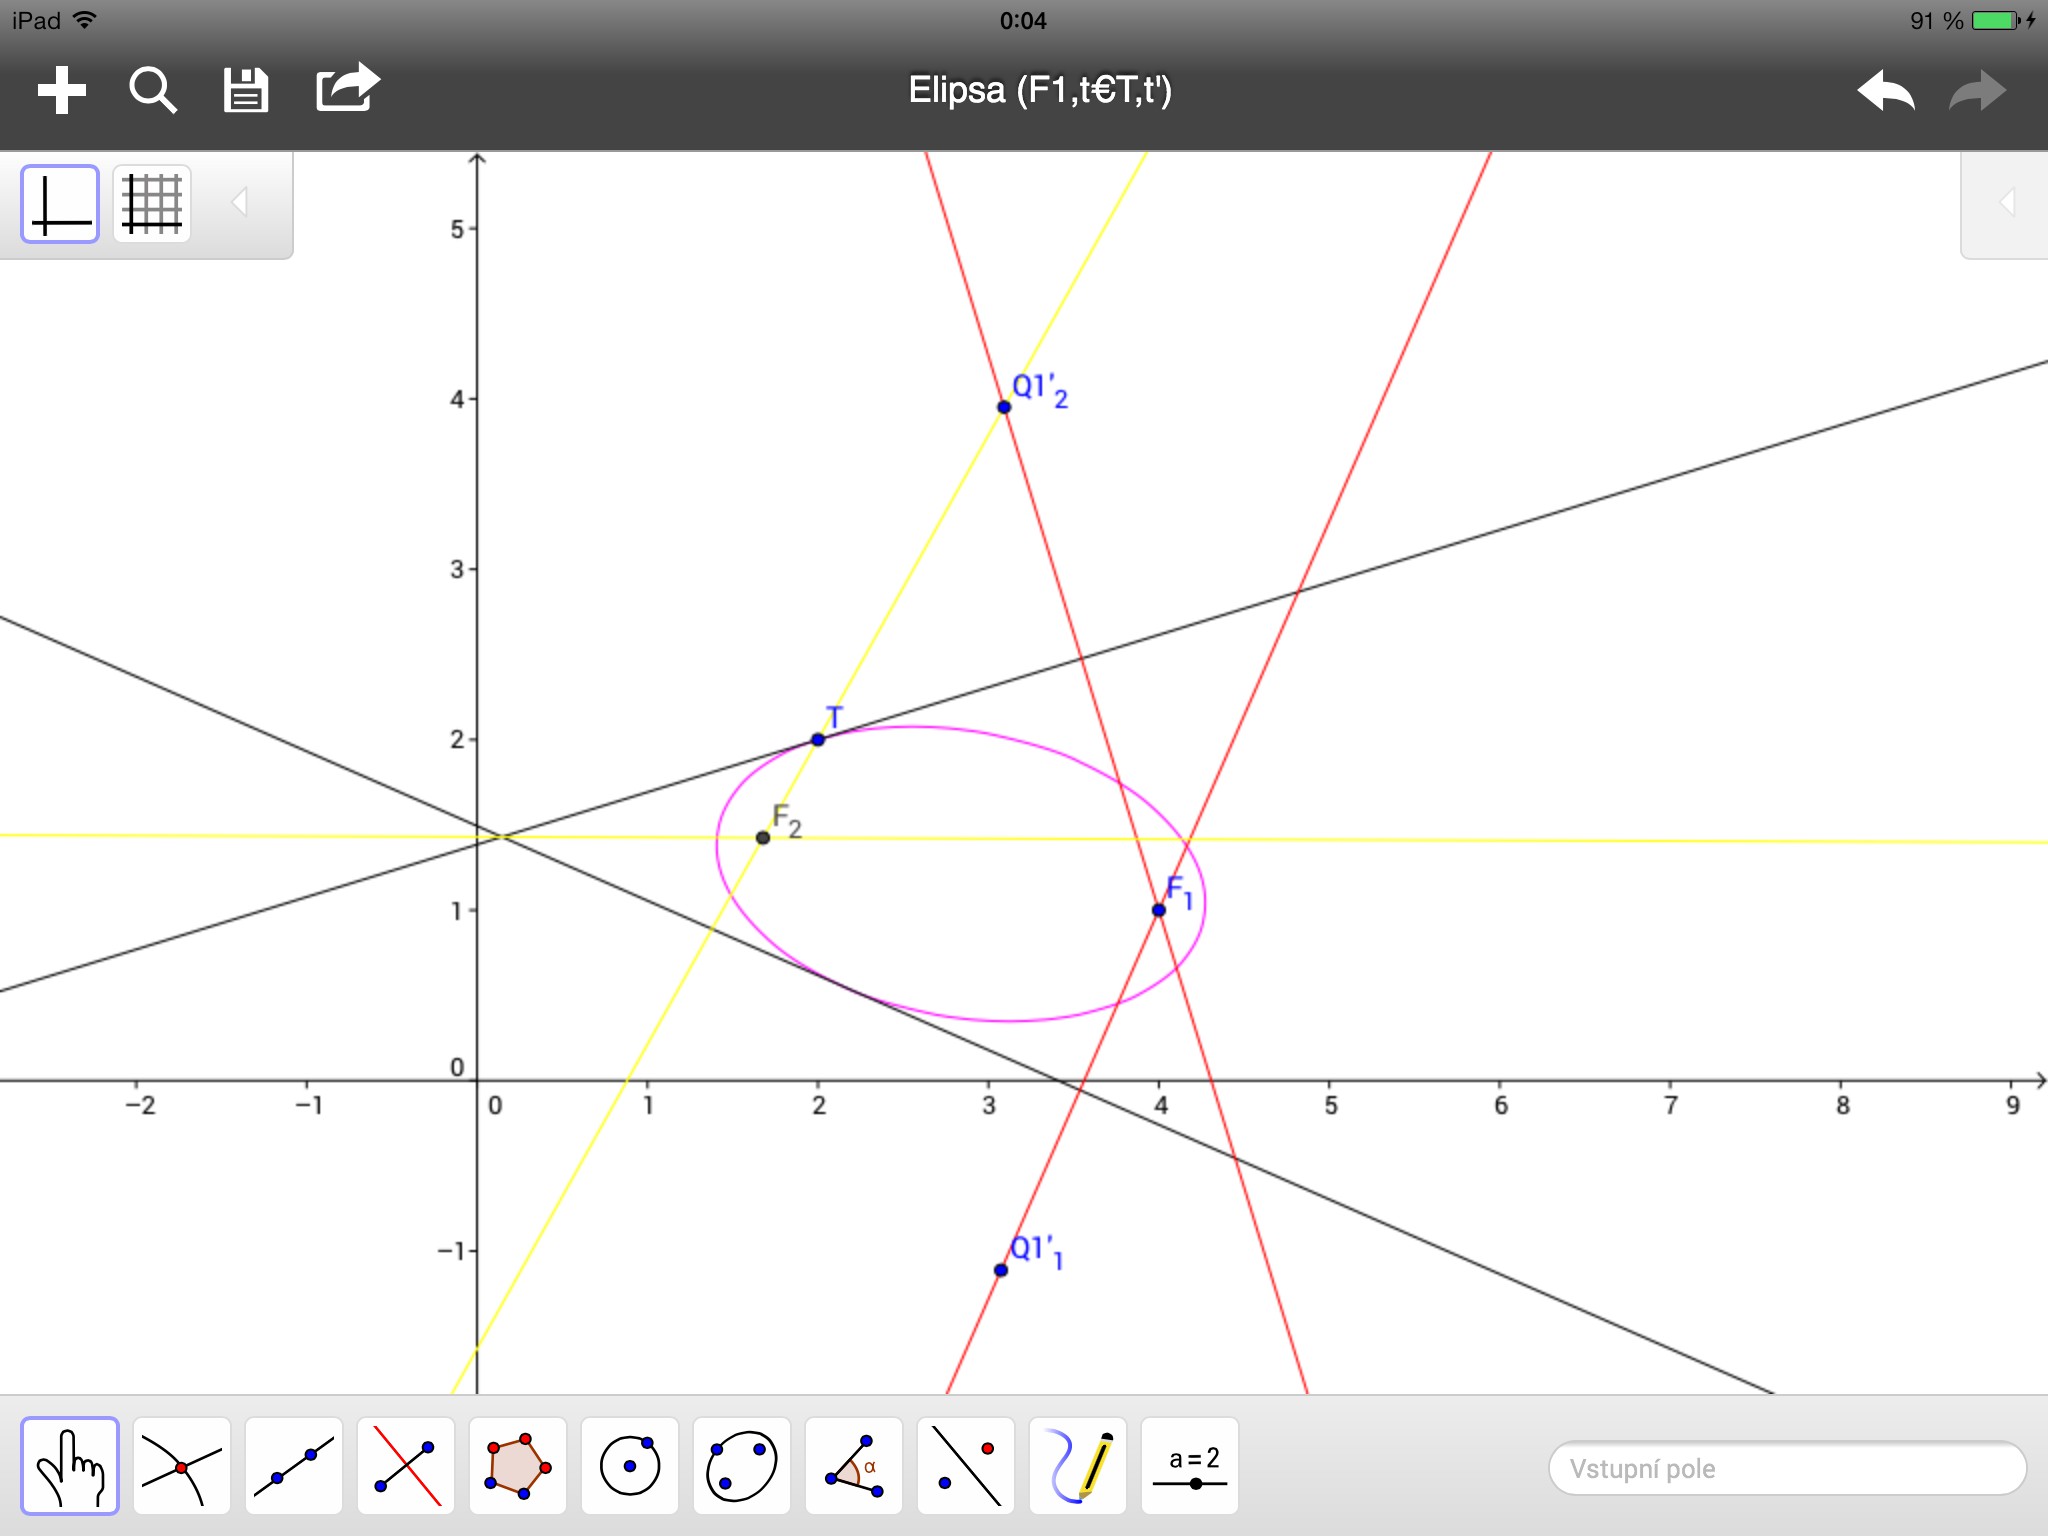Image resolution: width=2048 pixels, height=1536 pixels.
Task: Tap the share export icon
Action: (347, 88)
